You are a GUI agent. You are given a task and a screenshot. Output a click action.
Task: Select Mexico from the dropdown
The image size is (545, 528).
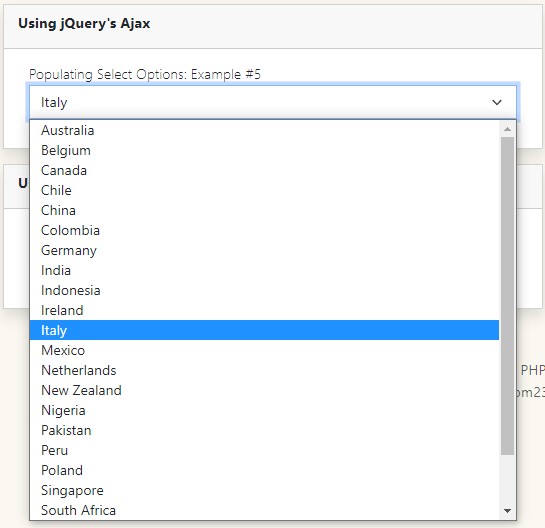pyautogui.click(x=265, y=350)
